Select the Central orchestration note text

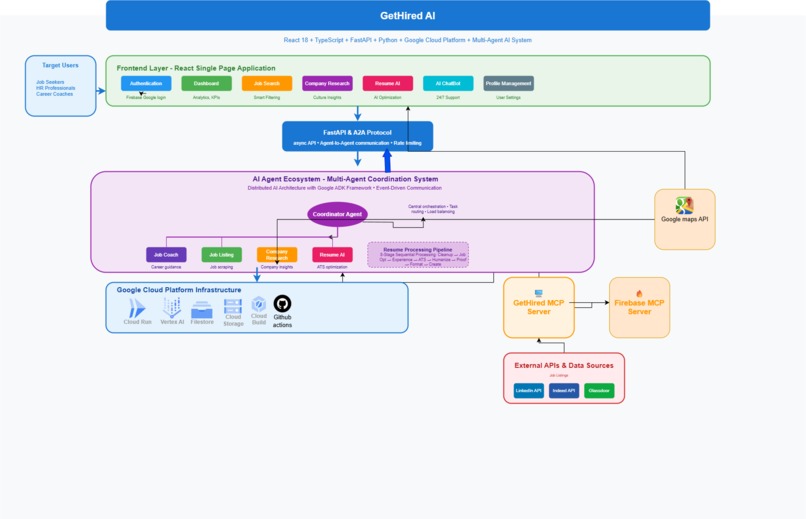tap(433, 209)
